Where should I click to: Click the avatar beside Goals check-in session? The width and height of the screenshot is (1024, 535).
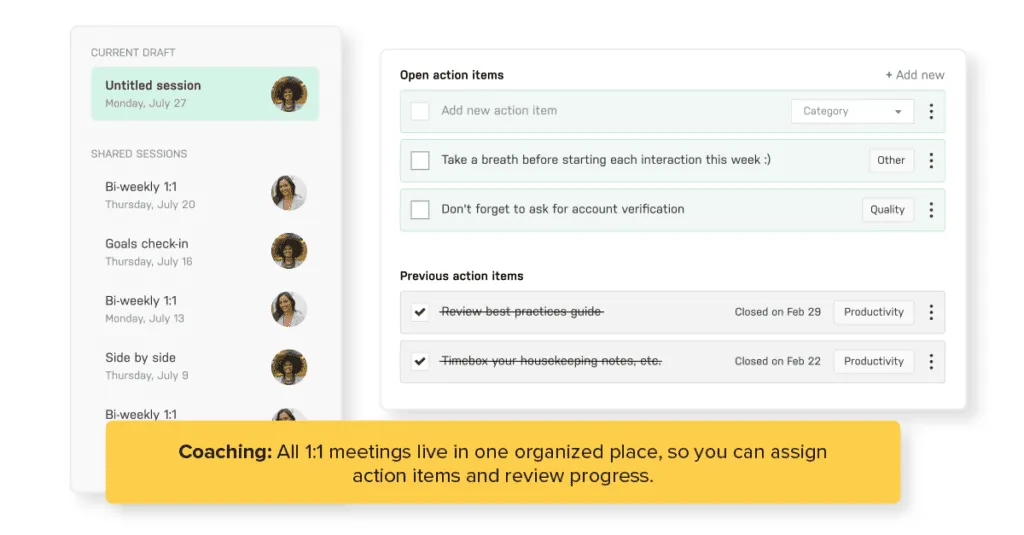tap(289, 251)
